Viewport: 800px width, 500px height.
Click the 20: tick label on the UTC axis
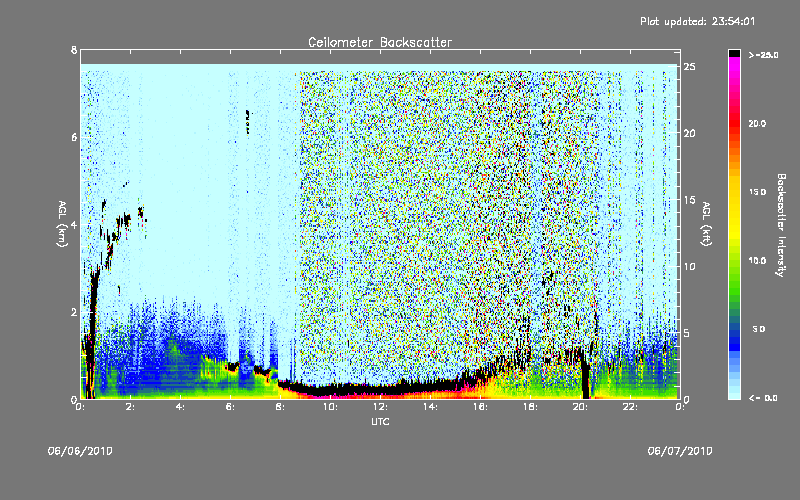(580, 407)
